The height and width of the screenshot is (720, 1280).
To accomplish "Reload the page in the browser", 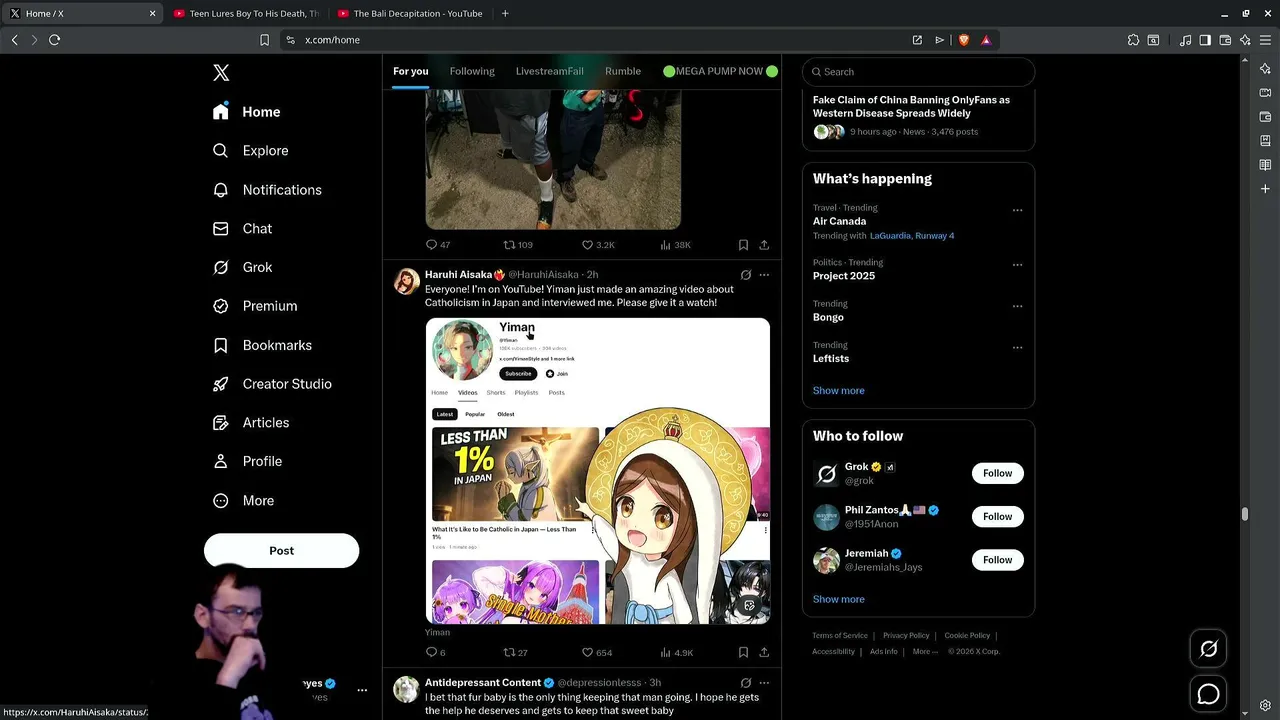I will (54, 40).
